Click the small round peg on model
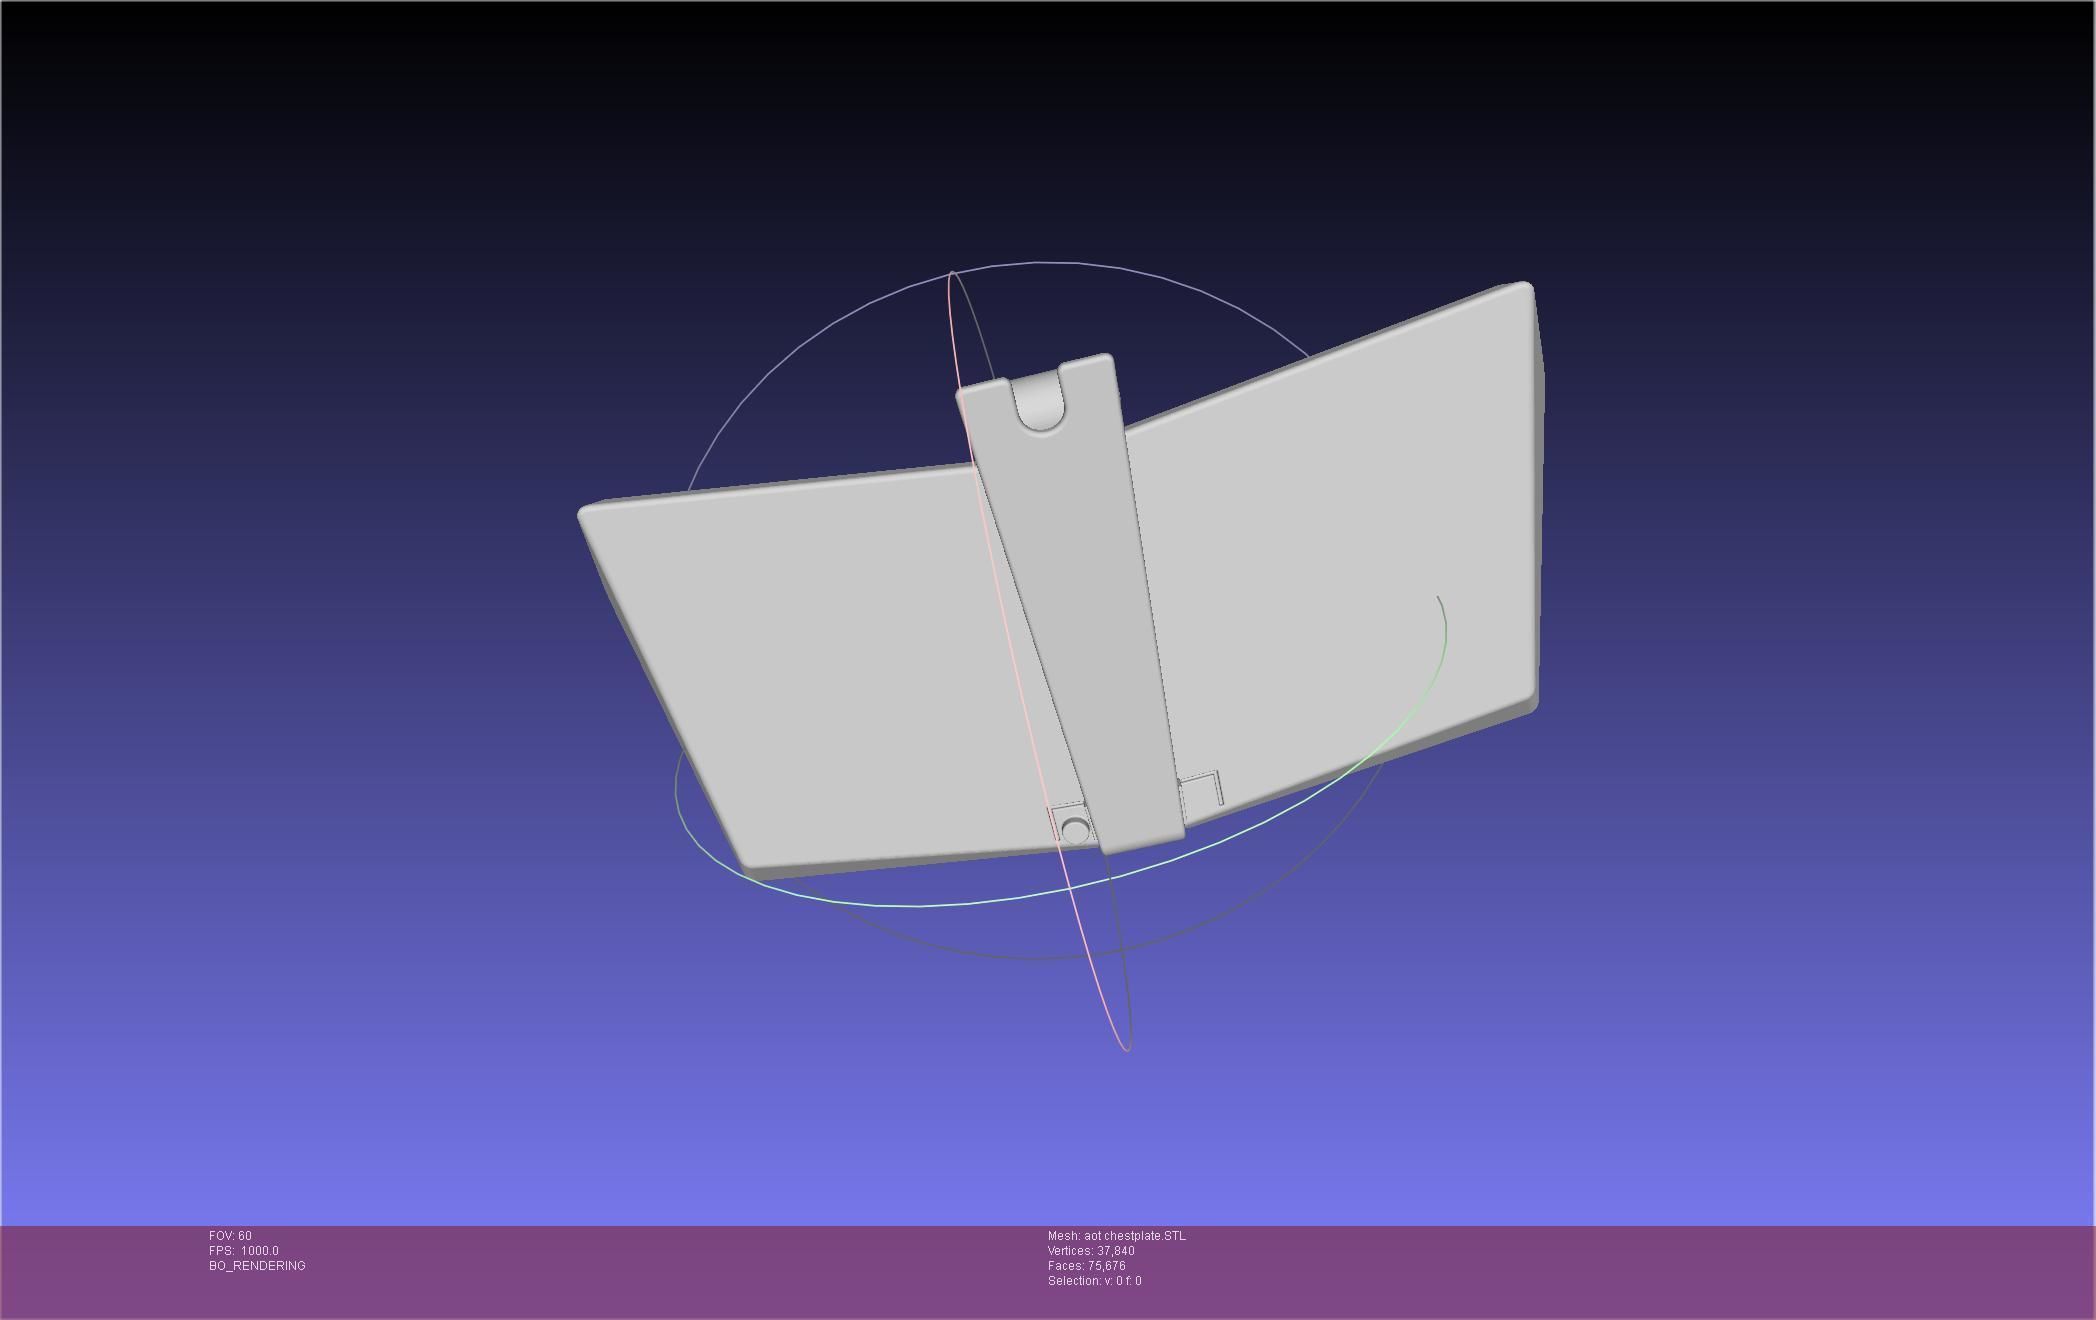2096x1320 pixels. click(1075, 830)
